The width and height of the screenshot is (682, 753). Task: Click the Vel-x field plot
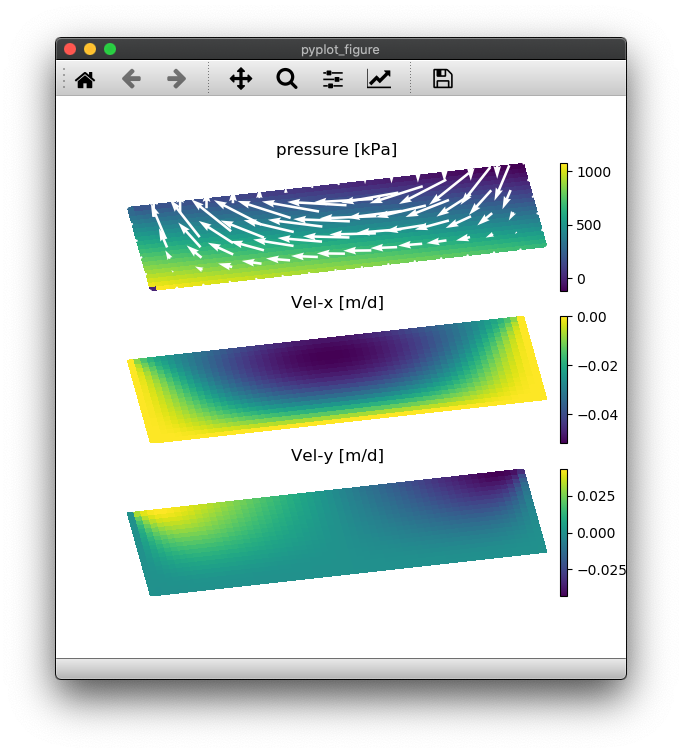[337, 380]
